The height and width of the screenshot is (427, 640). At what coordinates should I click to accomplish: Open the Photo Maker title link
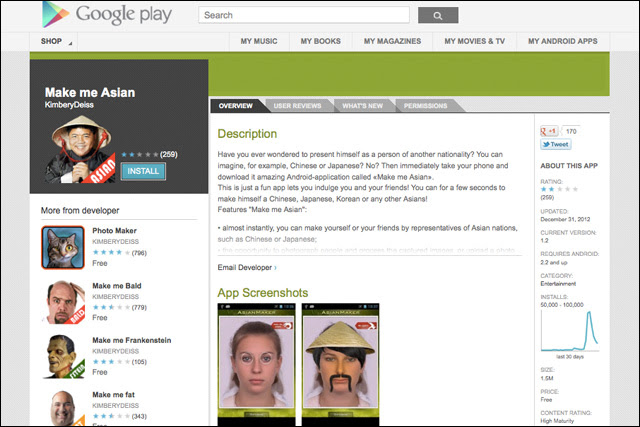click(114, 231)
